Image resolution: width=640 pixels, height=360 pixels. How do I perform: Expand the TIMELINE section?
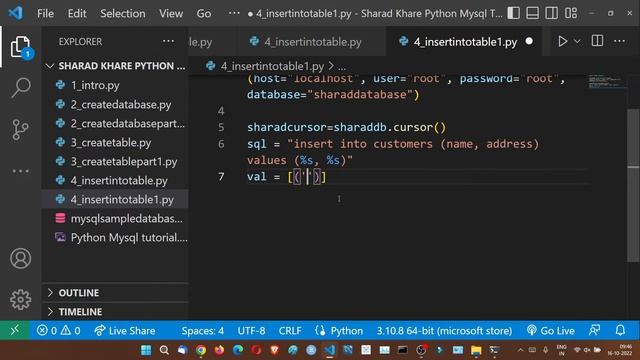click(x=115, y=312)
